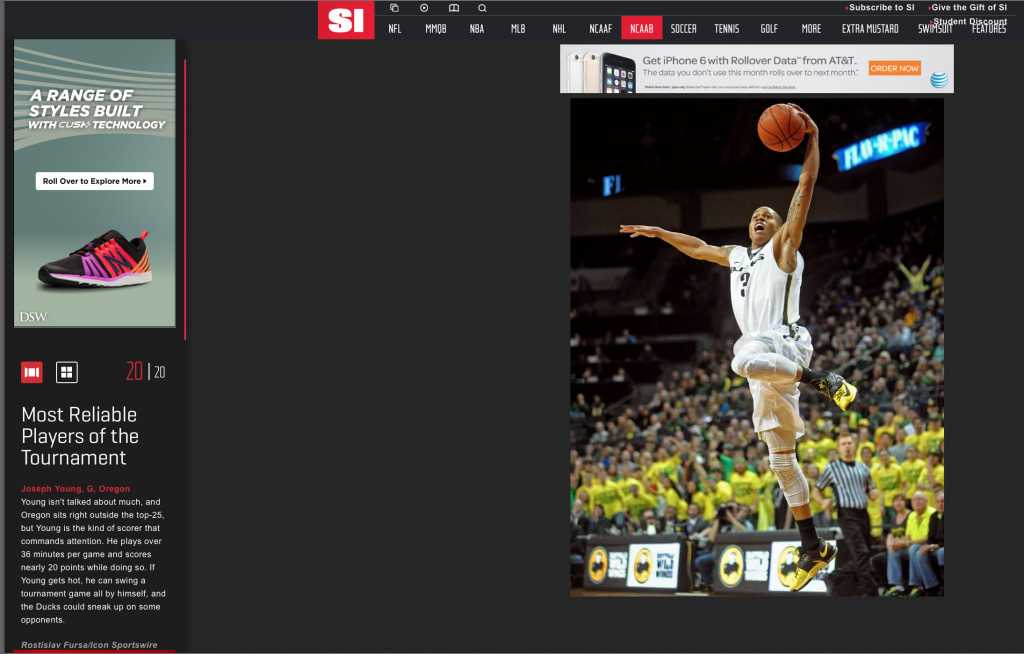Click the Subscribe to SI link

pyautogui.click(x=881, y=8)
